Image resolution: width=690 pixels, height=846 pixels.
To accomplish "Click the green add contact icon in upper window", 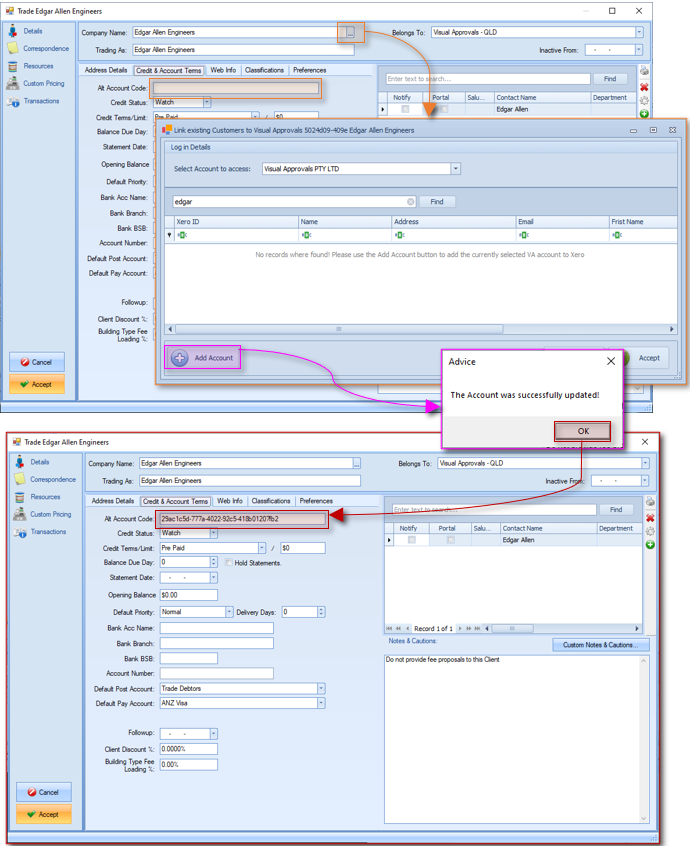I will 644,113.
